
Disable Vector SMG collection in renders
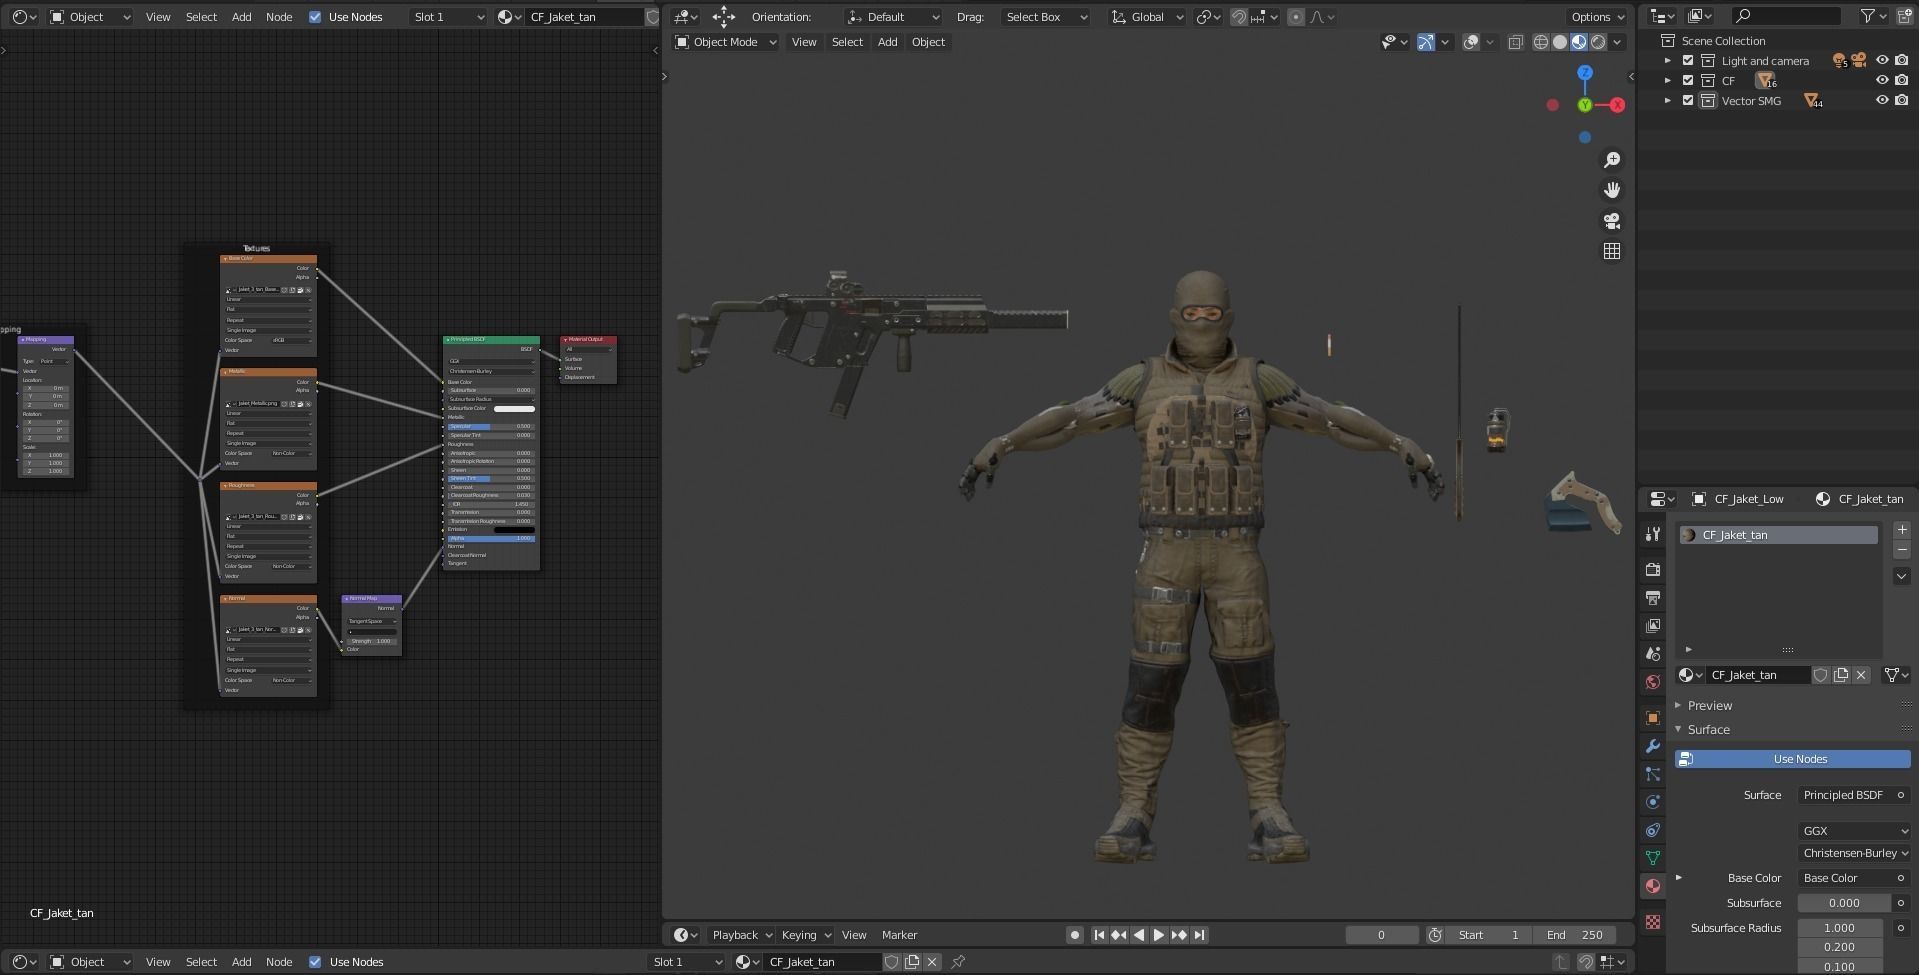point(1901,101)
